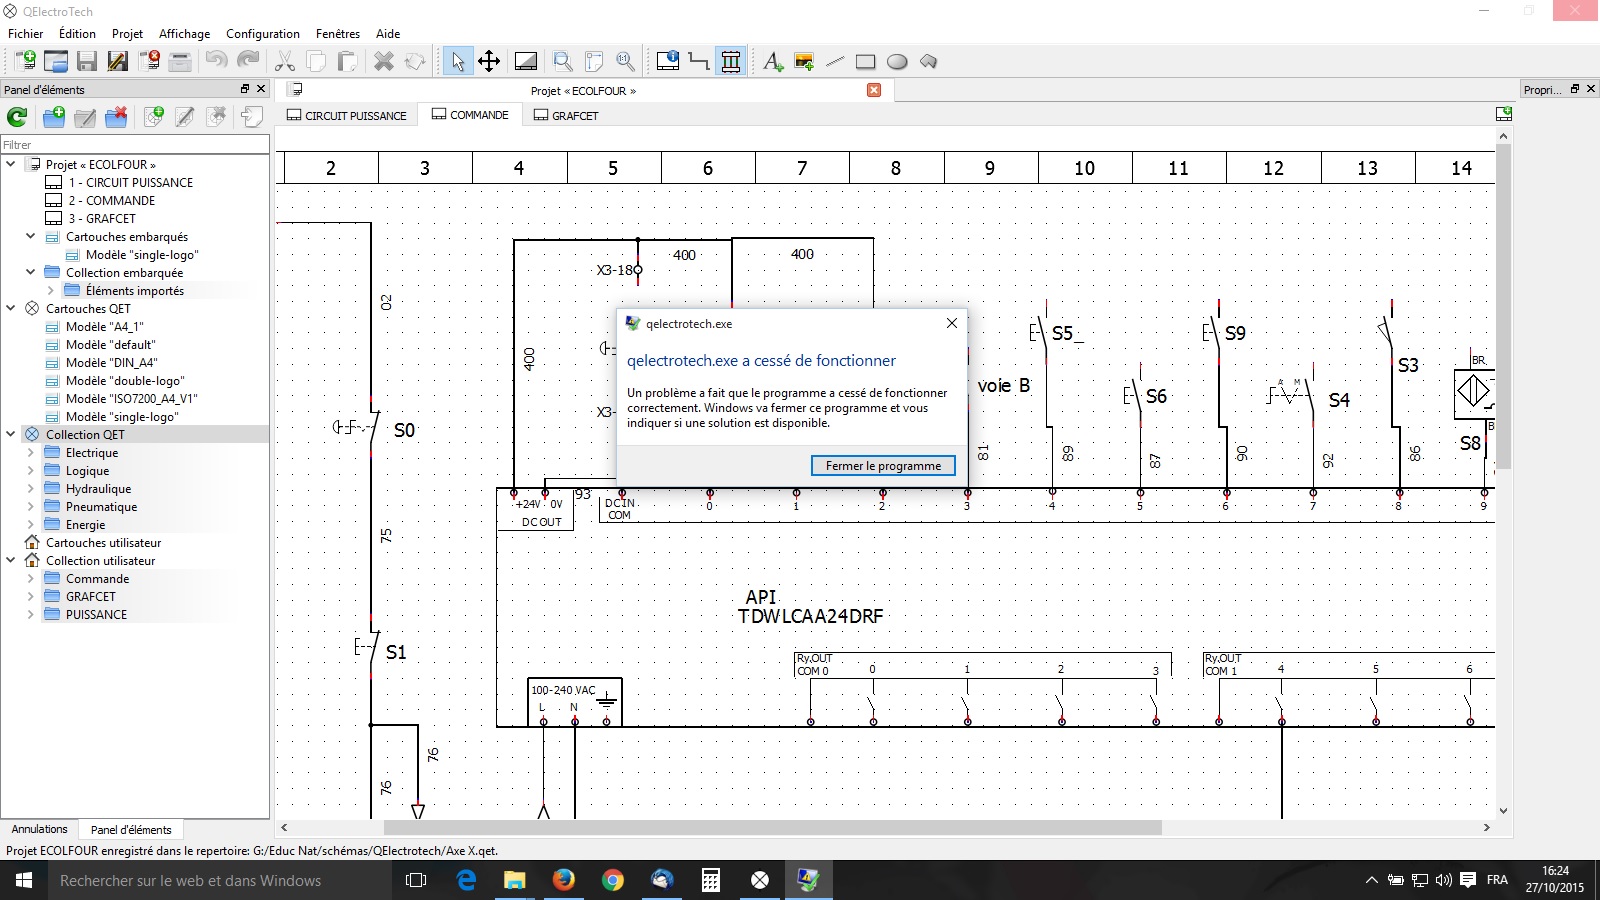Click the Filtrer search field
1600x900 pixels.
click(135, 145)
